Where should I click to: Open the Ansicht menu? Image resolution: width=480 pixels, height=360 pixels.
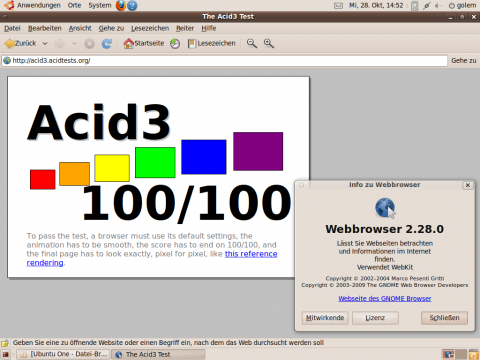(x=80, y=28)
